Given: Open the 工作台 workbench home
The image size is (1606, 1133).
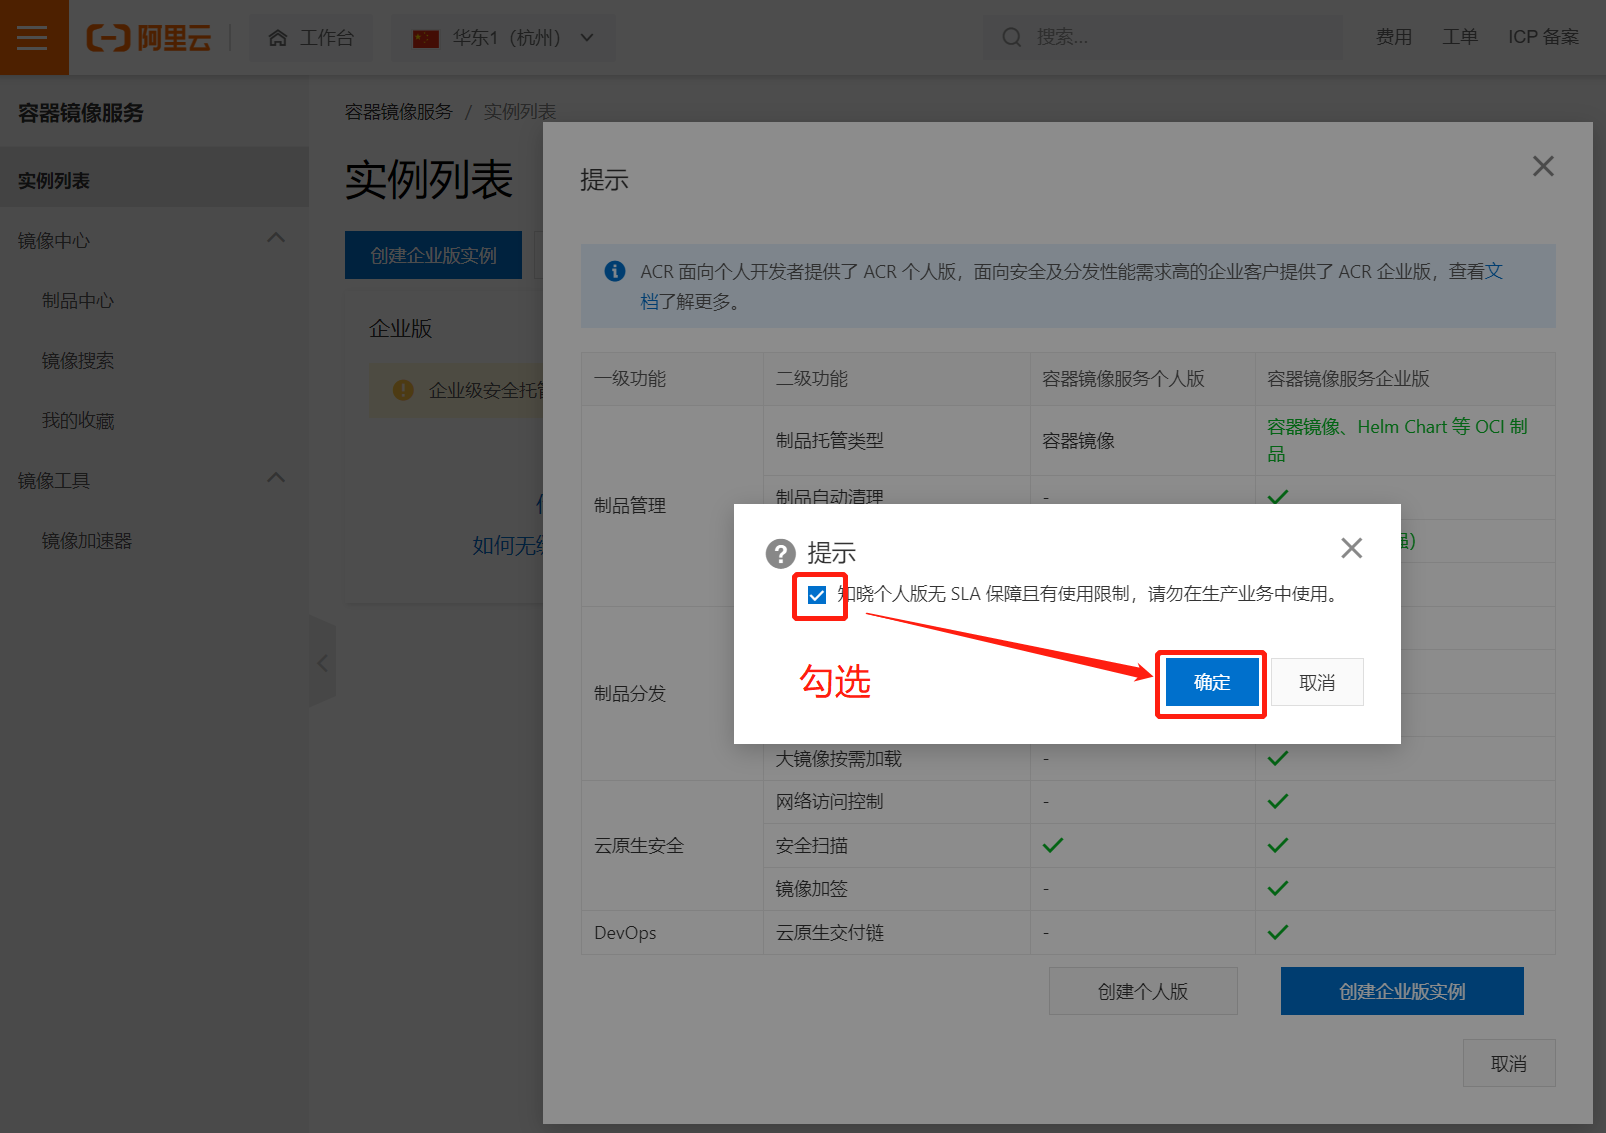Looking at the screenshot, I should click(x=311, y=38).
